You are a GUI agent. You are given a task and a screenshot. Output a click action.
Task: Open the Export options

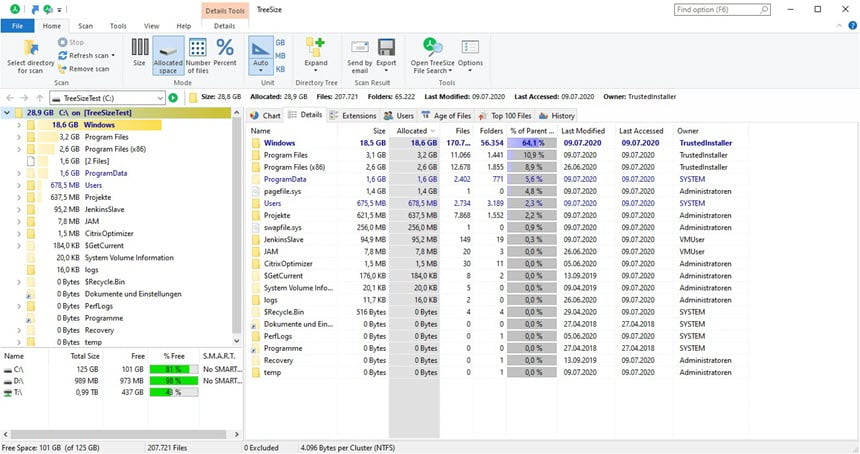386,55
